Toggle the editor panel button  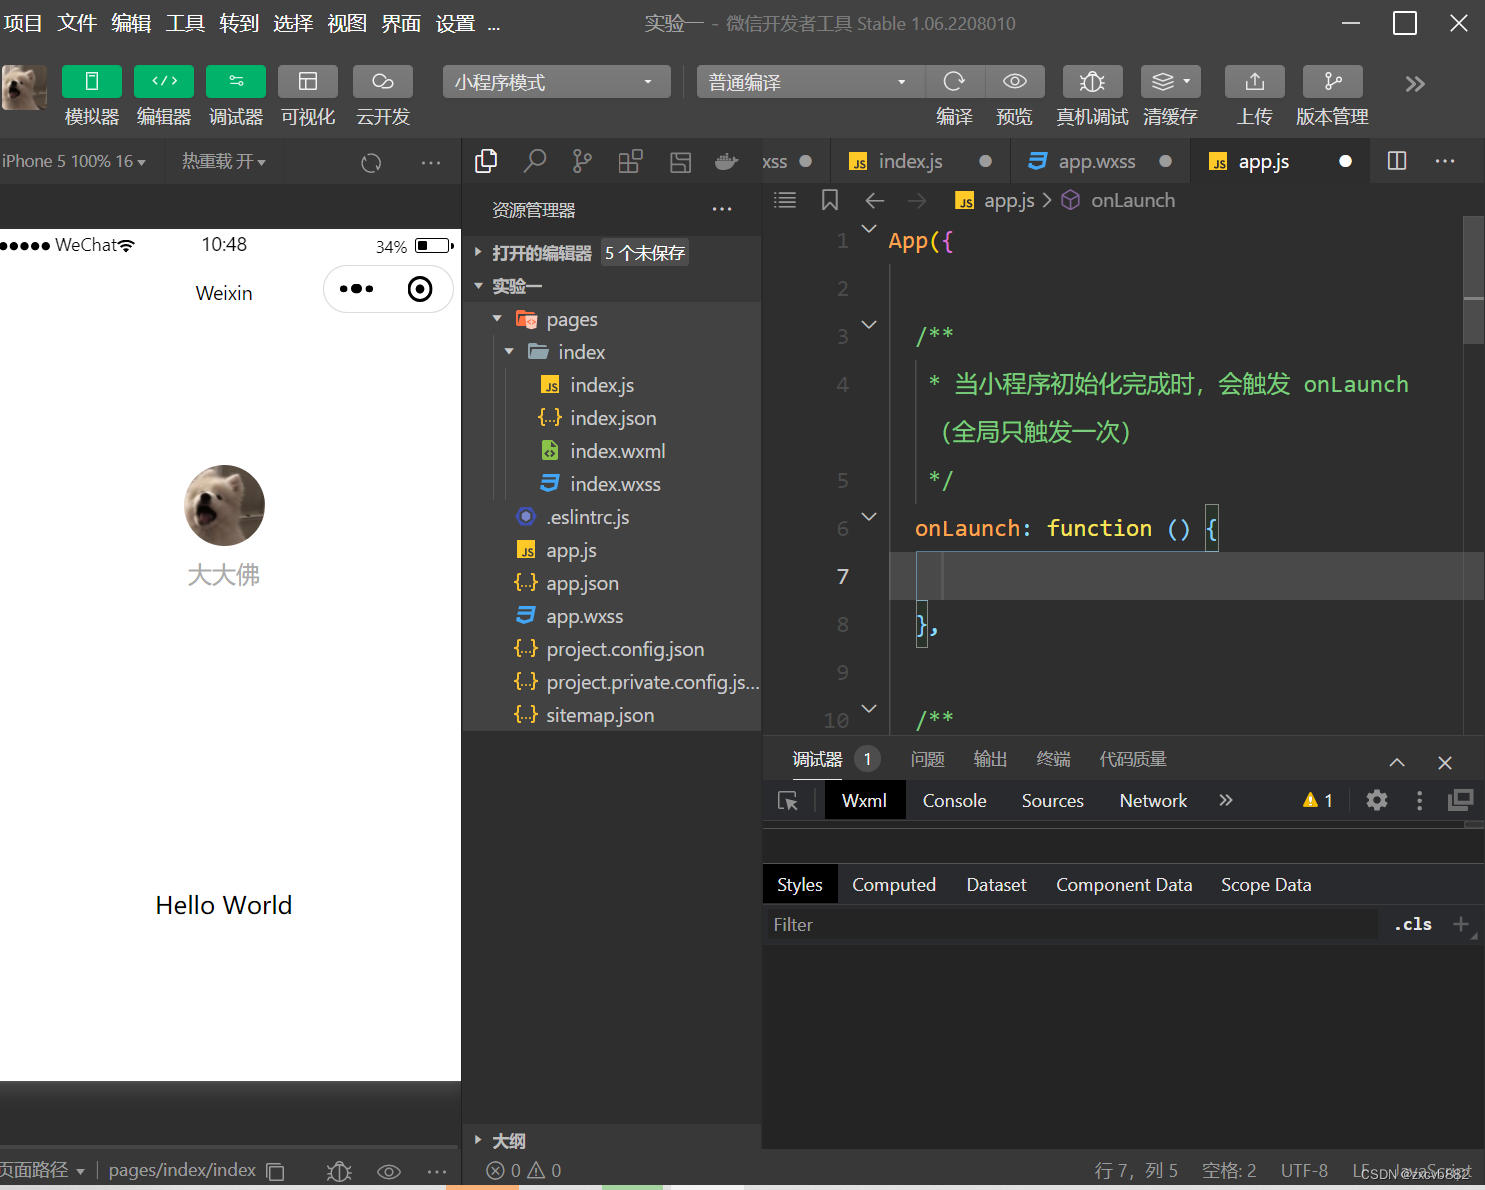pos(164,82)
